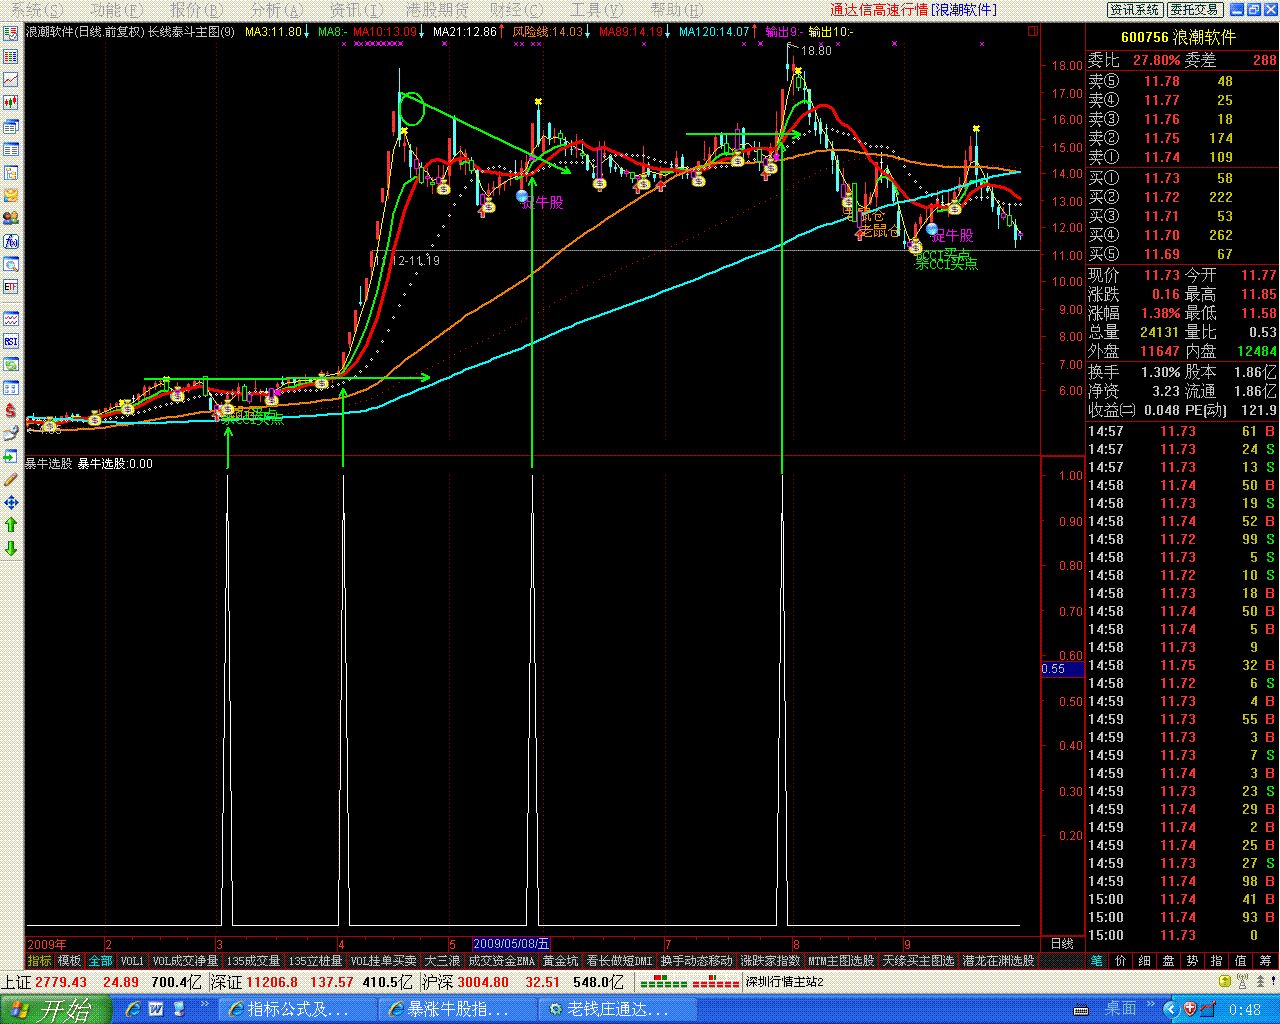
Task: Select the 价 tab in the right panel
Action: 1121,961
